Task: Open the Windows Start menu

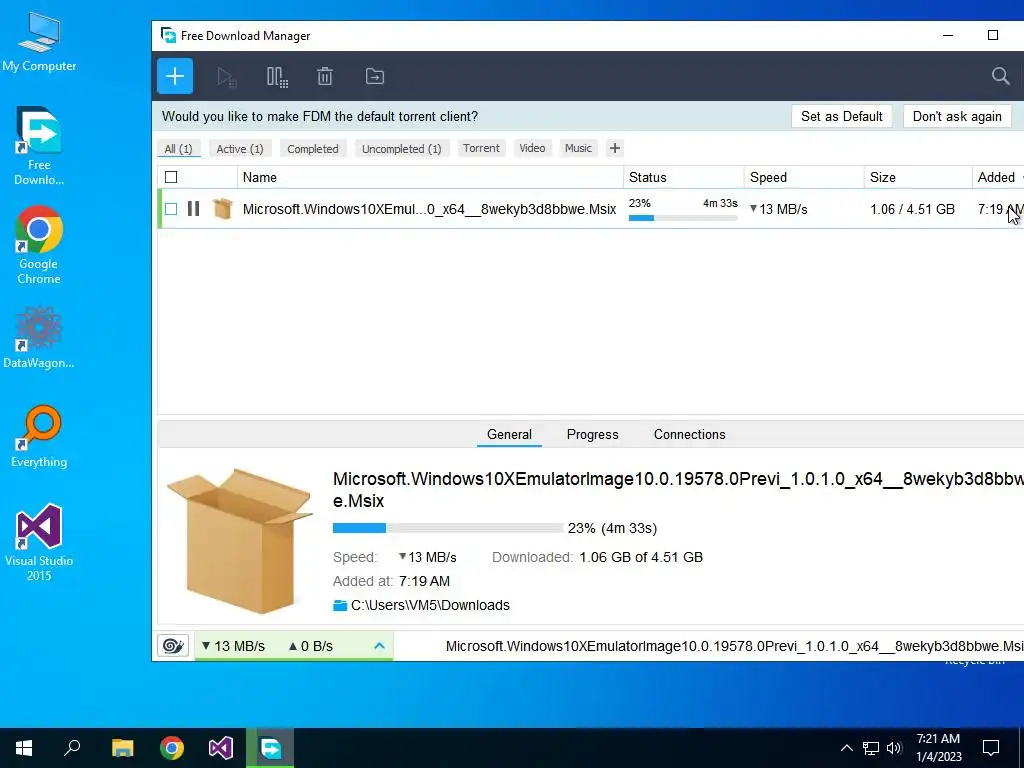Action: 24,748
